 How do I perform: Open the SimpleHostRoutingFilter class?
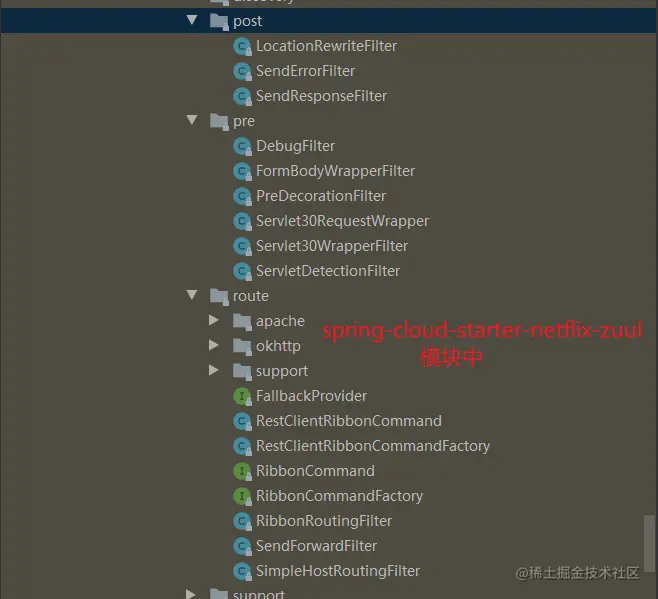pyautogui.click(x=338, y=571)
